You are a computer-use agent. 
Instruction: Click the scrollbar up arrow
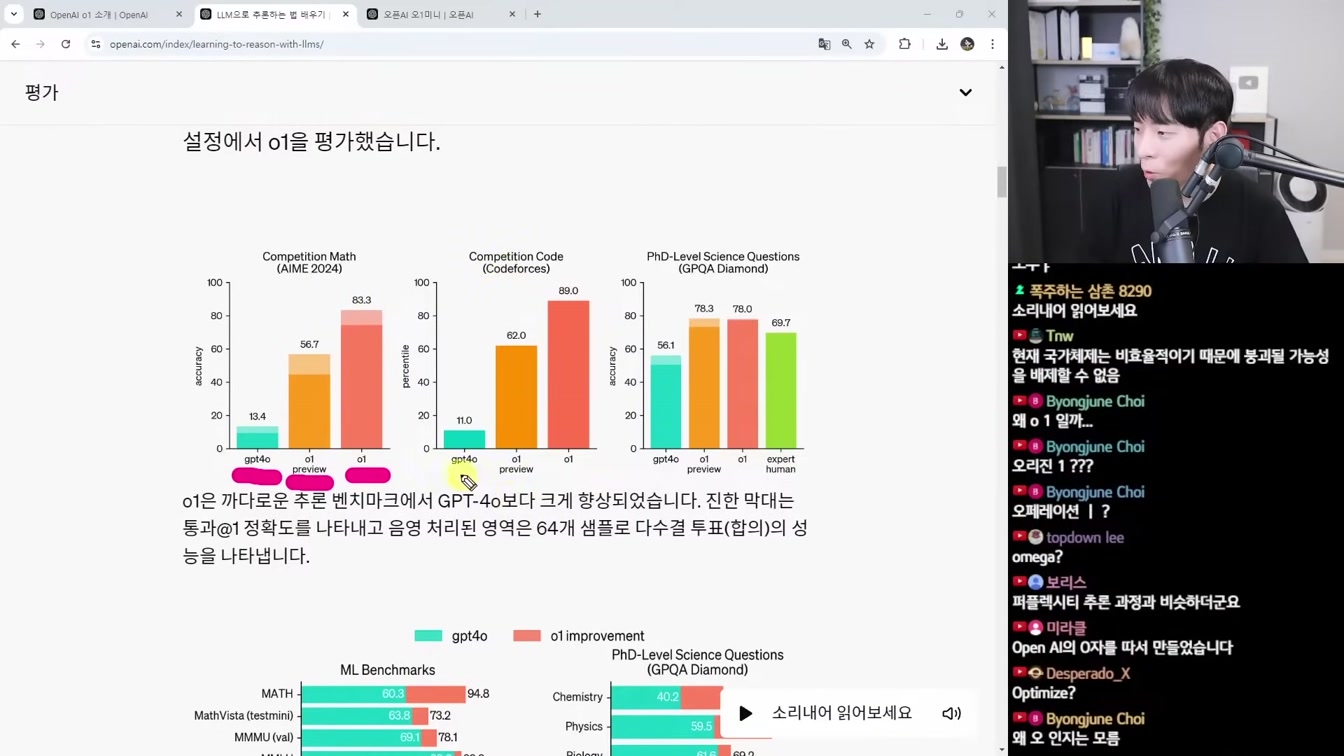click(x=1002, y=67)
